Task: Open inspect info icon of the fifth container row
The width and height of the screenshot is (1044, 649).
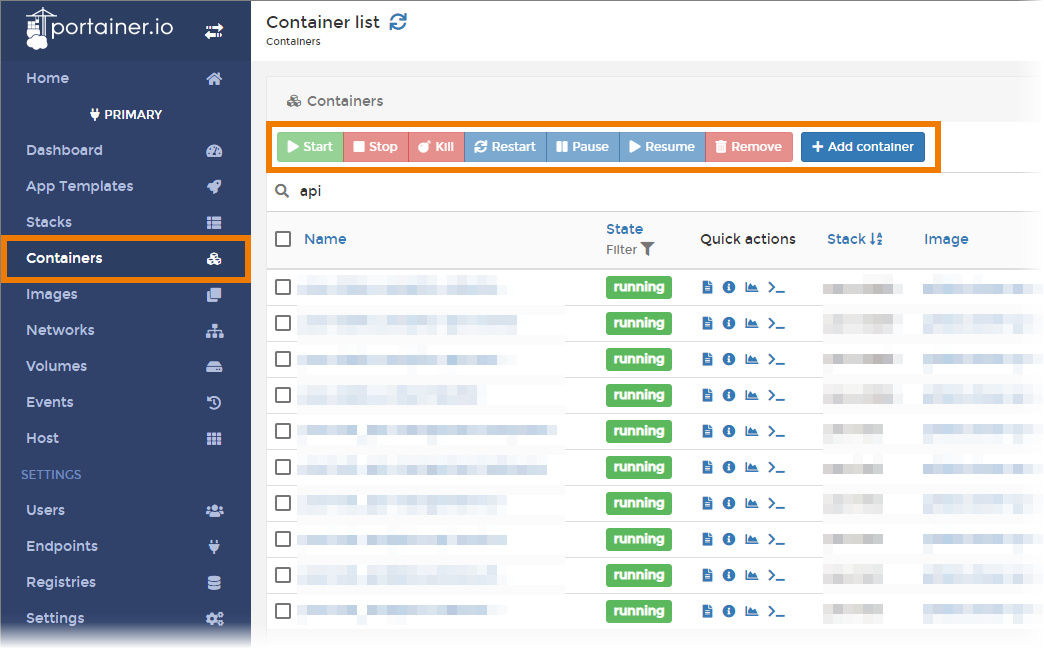Action: pyautogui.click(x=729, y=431)
